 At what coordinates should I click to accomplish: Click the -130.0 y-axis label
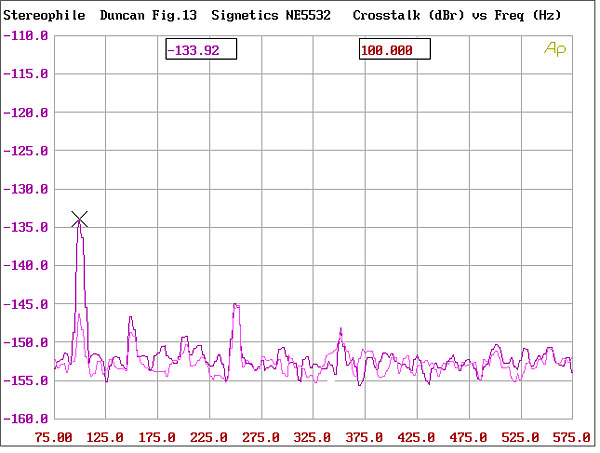[x=26, y=189]
